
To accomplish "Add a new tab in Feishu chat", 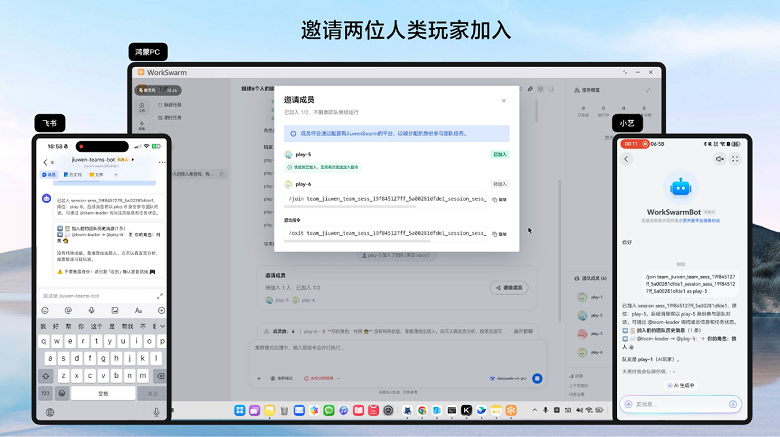I will pos(116,175).
